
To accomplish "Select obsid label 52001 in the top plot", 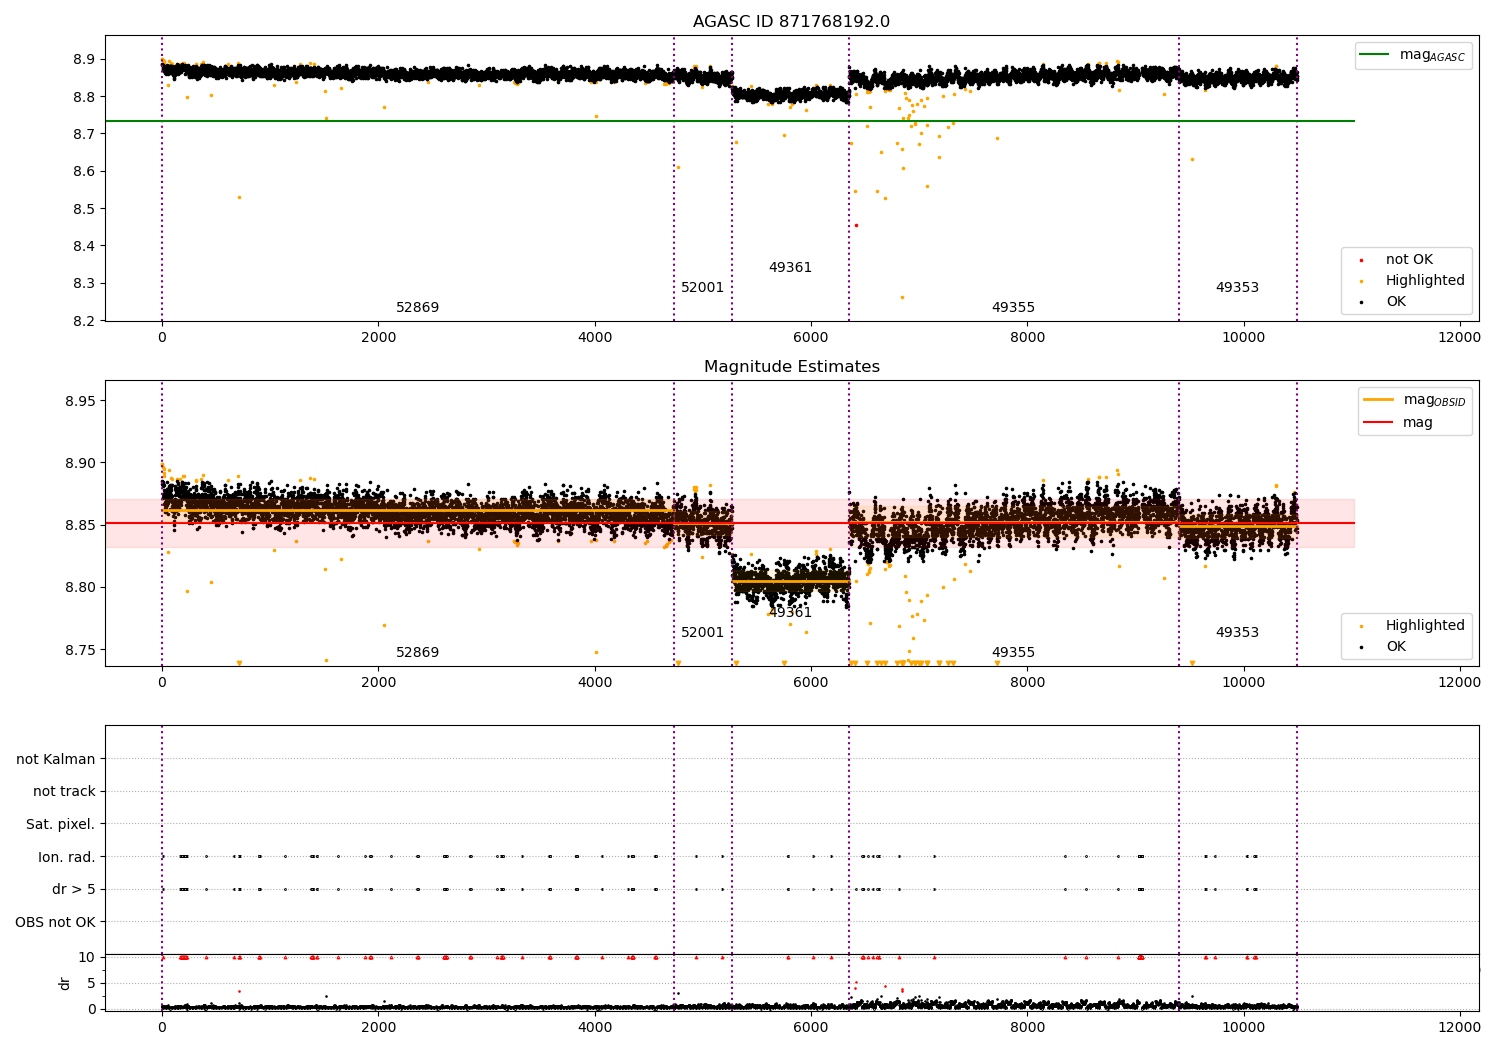I will (702, 288).
